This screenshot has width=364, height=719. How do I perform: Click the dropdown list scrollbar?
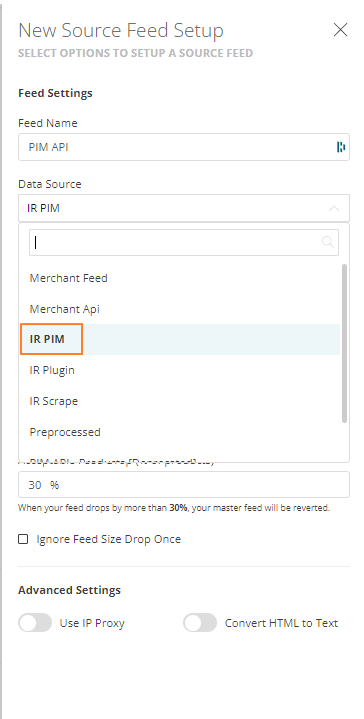[344, 343]
